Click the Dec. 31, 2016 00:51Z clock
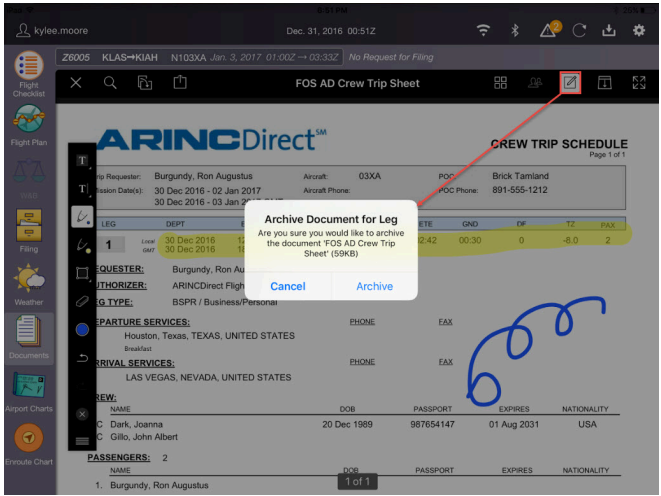The image size is (661, 496). pyautogui.click(x=331, y=31)
